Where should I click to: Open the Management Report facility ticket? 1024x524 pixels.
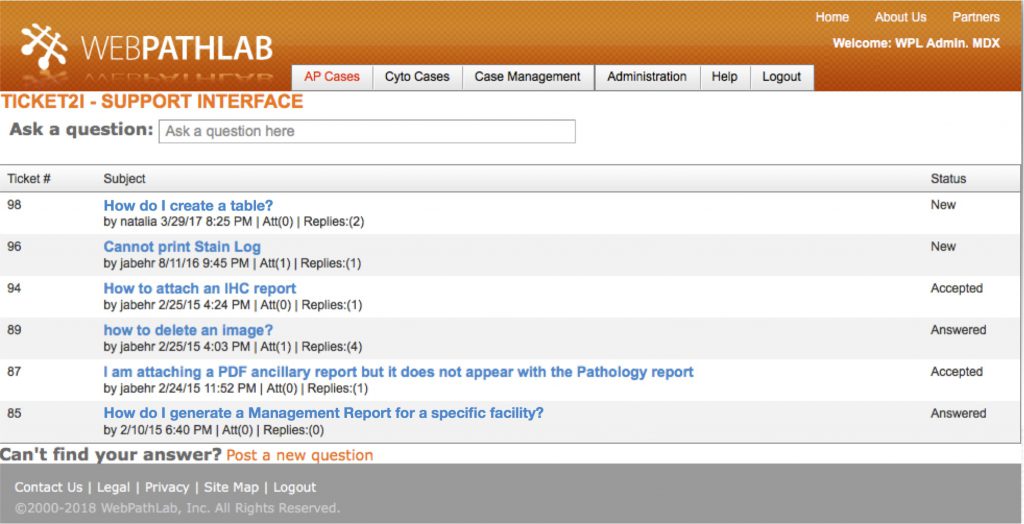coord(323,414)
